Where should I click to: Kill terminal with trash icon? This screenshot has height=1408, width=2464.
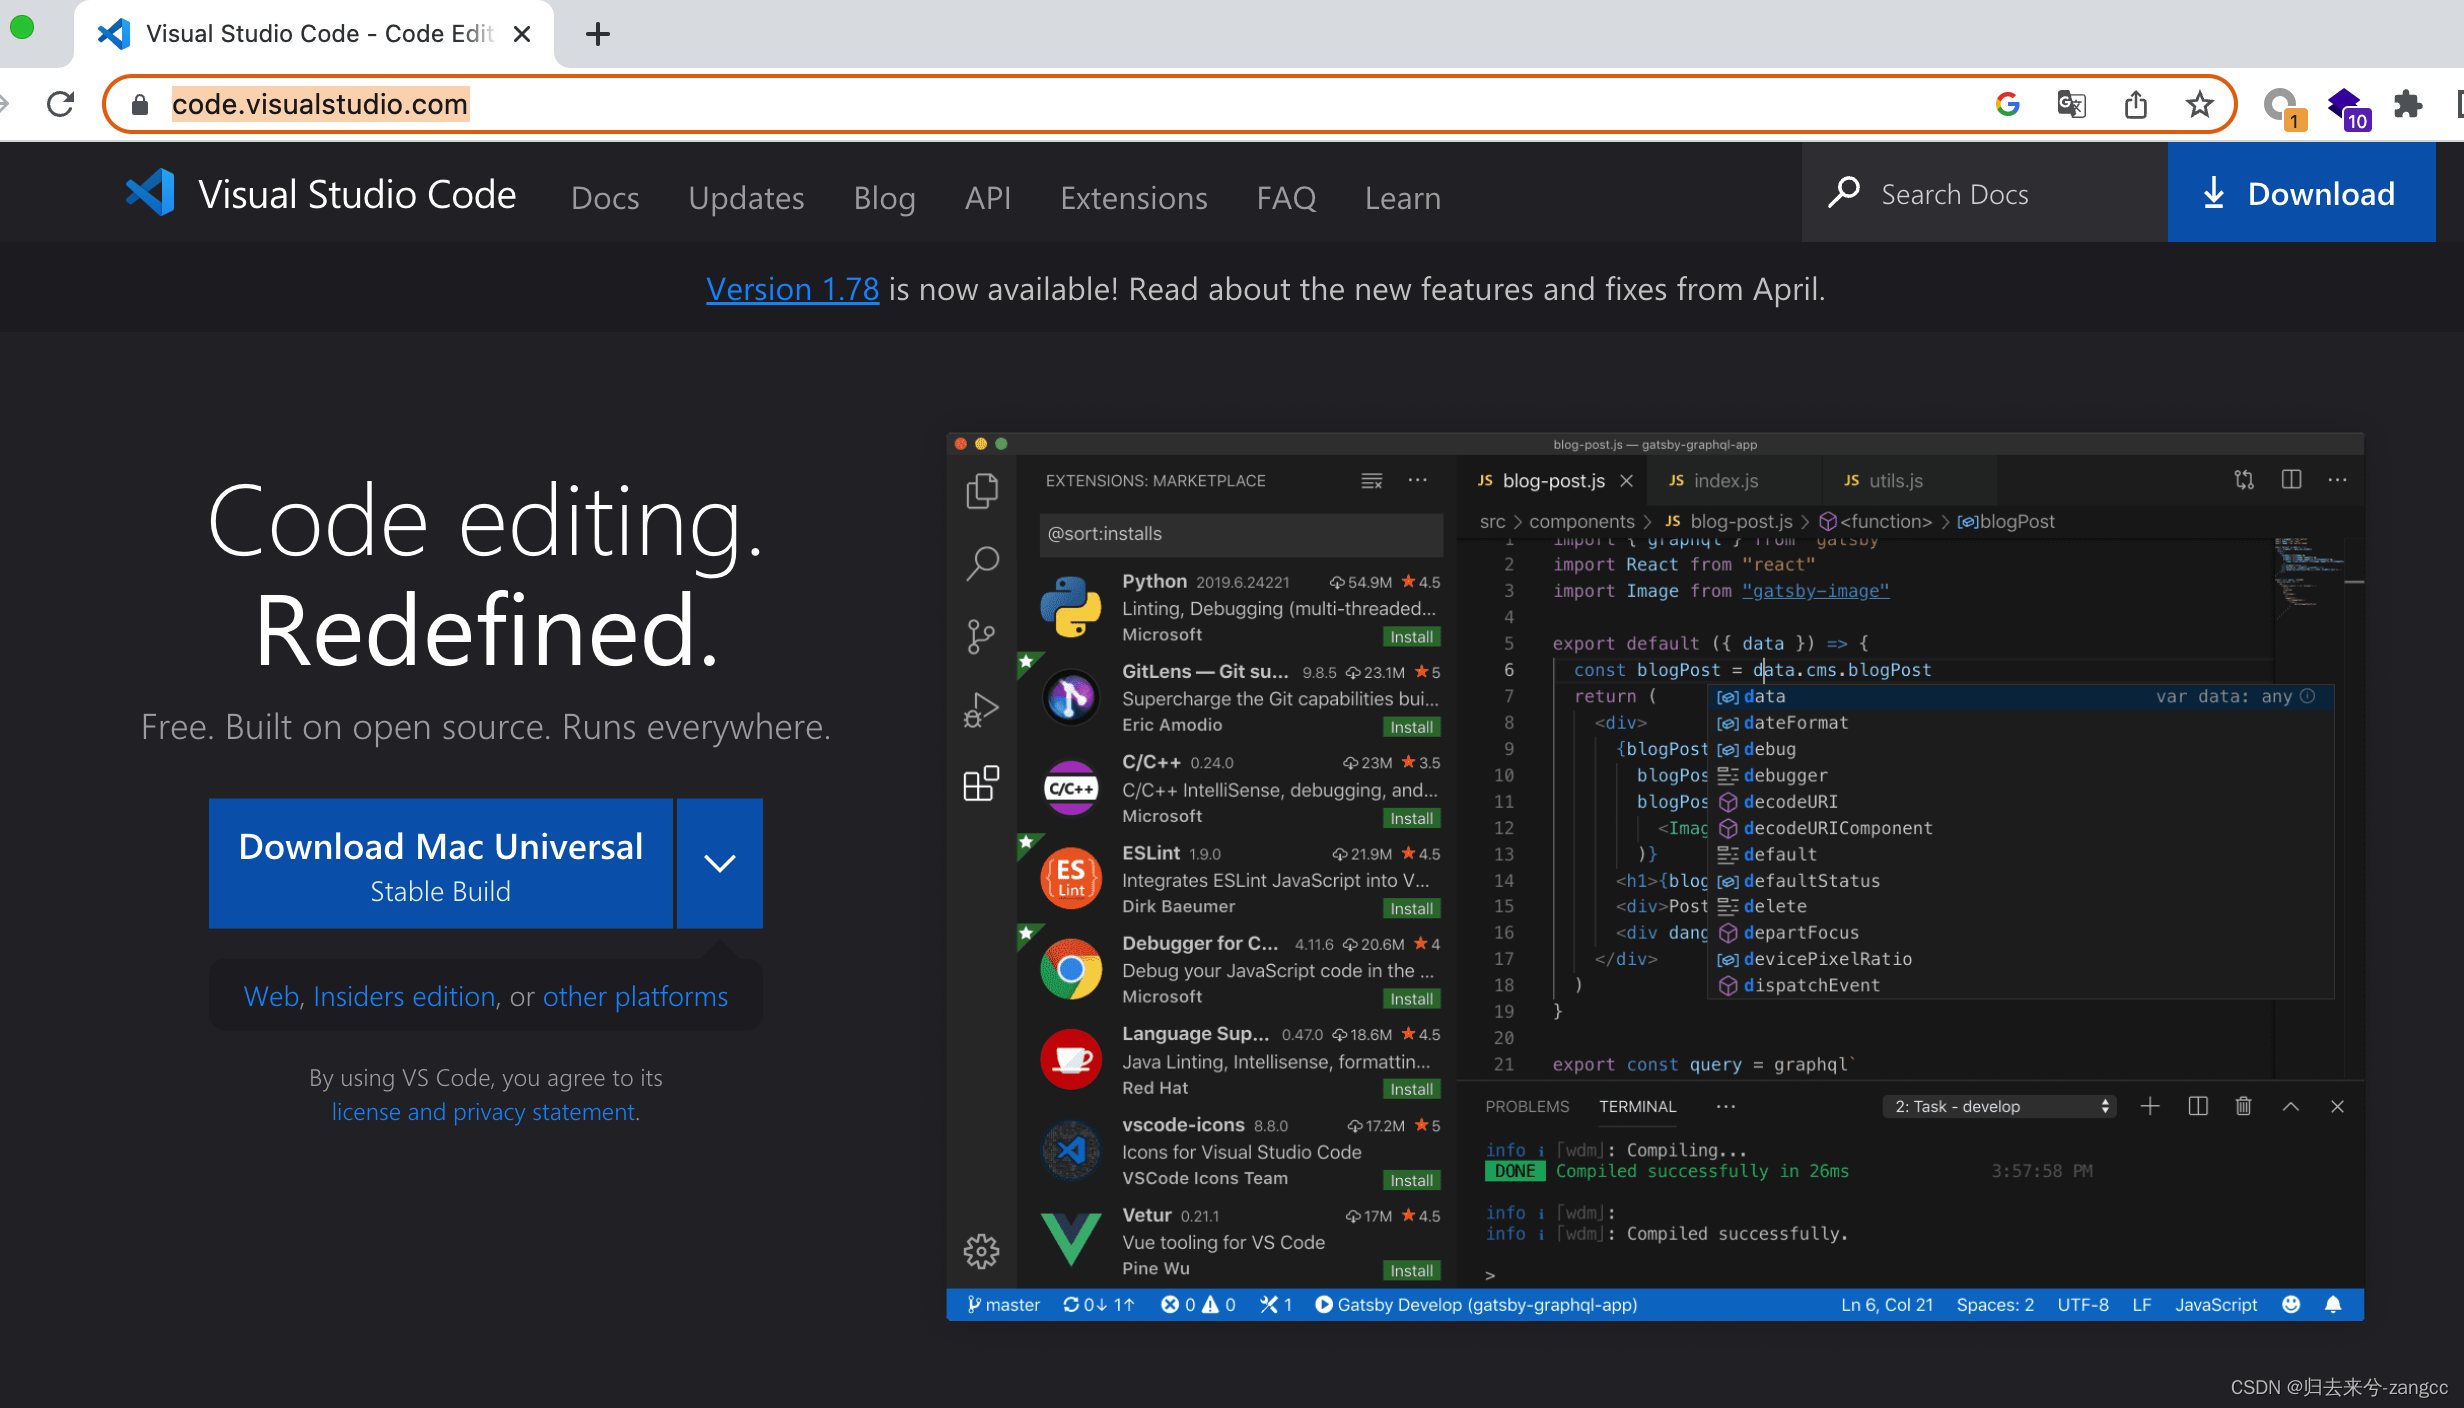2244,1106
